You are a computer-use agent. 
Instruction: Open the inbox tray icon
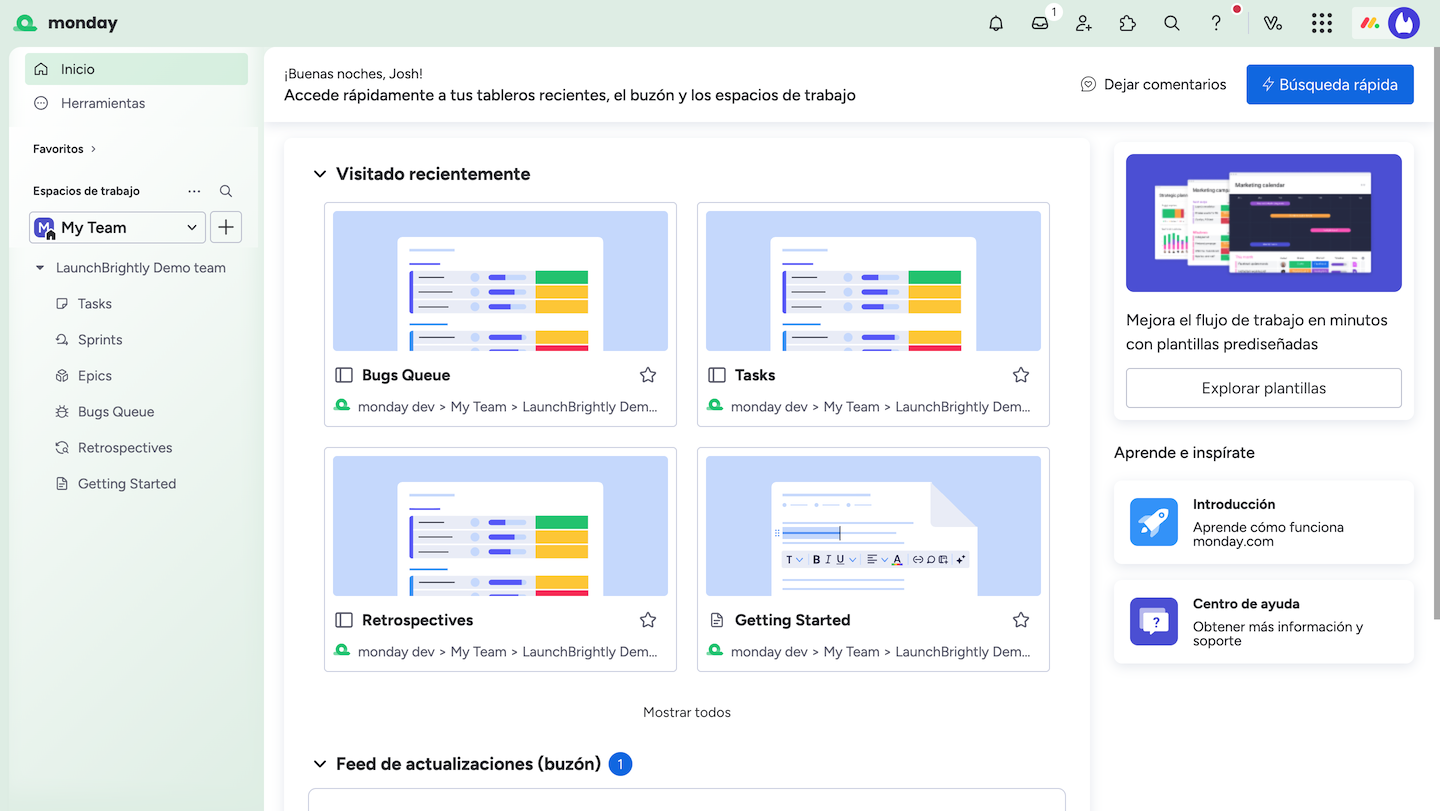(x=1040, y=23)
